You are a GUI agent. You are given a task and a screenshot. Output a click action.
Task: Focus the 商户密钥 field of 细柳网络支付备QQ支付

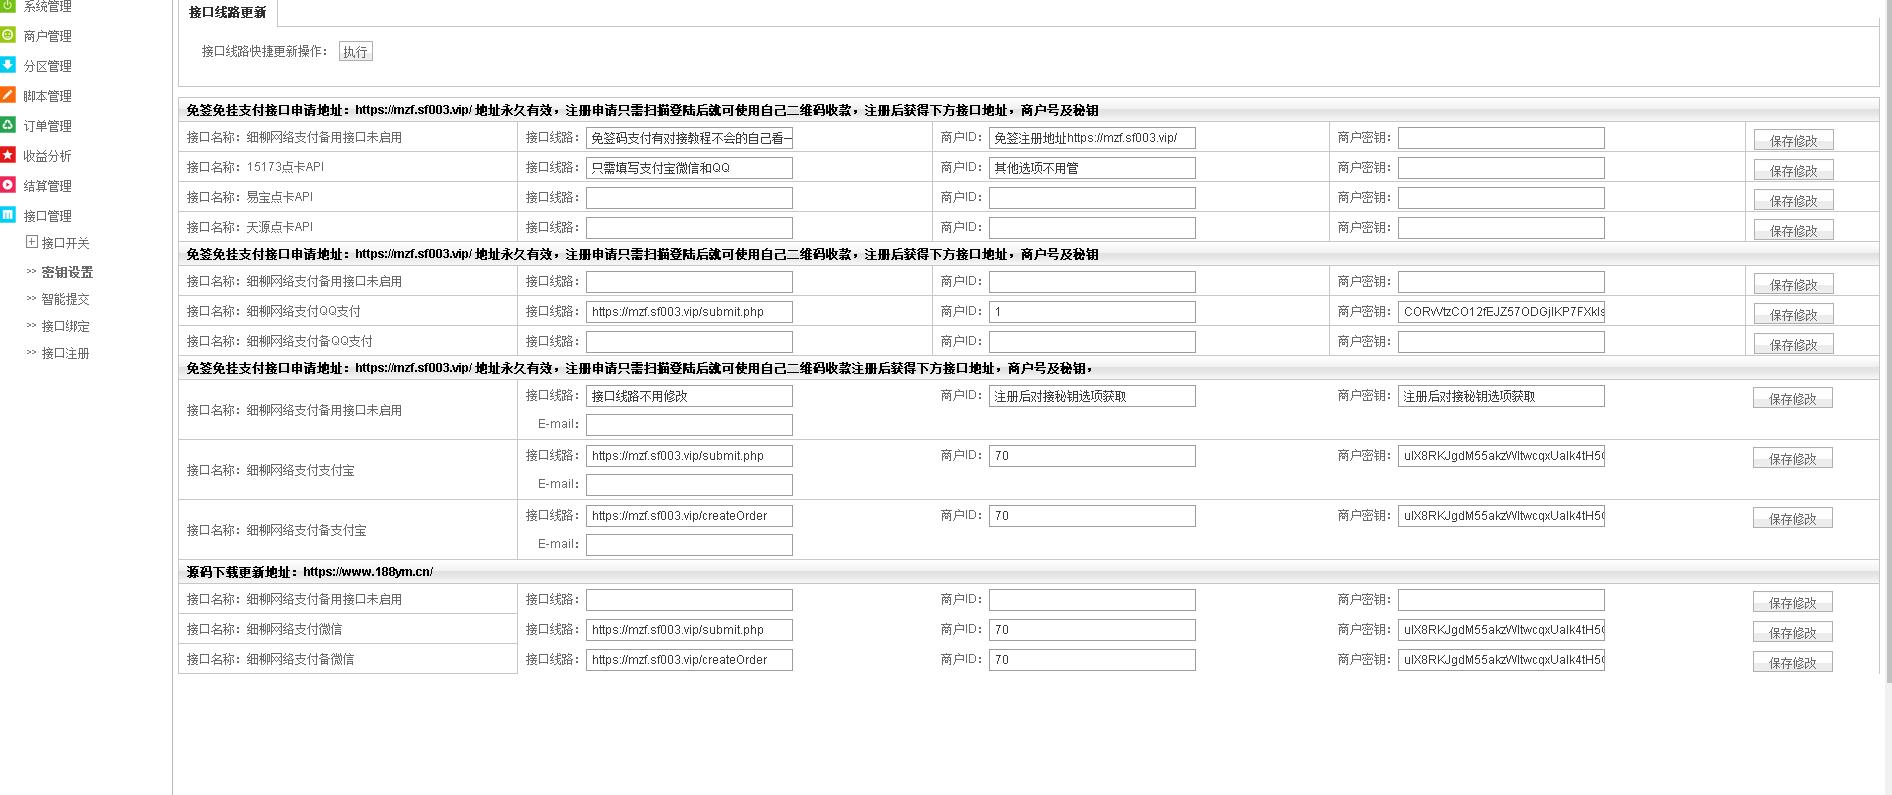(1501, 342)
